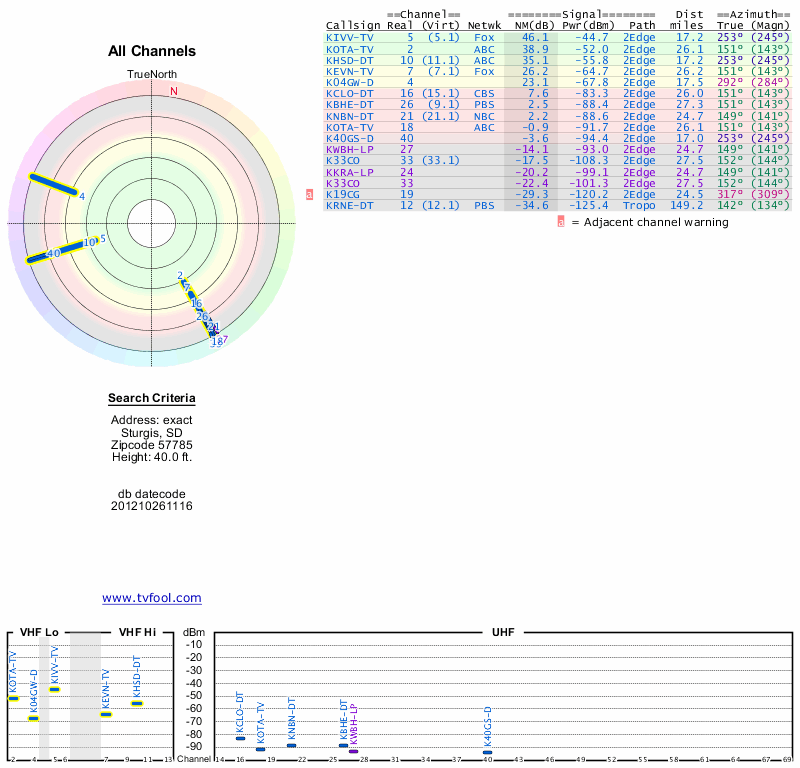Select the KHSD-DT callsign in the table
The height and width of the screenshot is (768, 800).
click(350, 60)
